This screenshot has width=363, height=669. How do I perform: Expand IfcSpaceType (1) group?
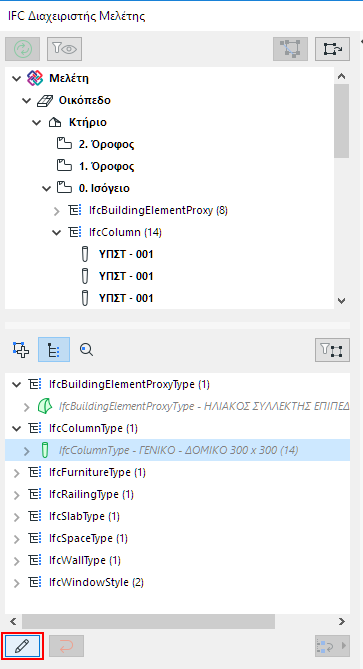[x=17, y=539]
